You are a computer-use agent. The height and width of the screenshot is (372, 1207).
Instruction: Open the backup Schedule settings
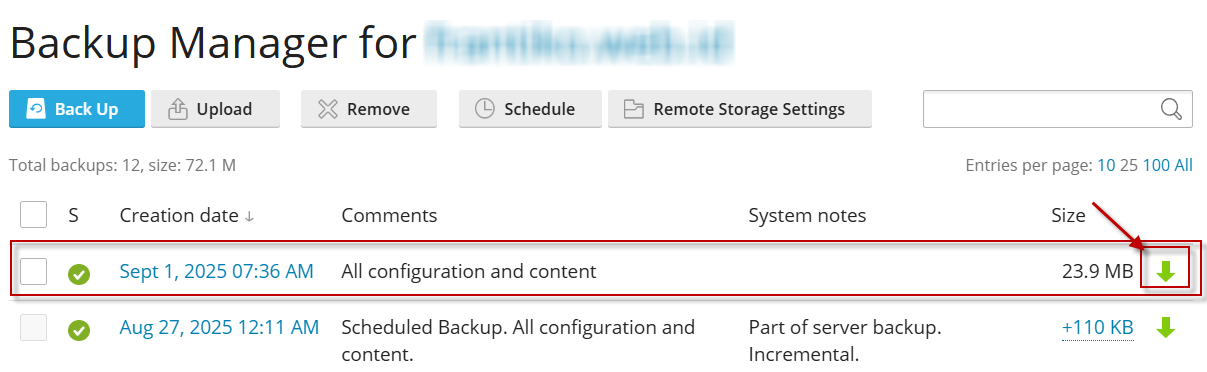tap(530, 109)
